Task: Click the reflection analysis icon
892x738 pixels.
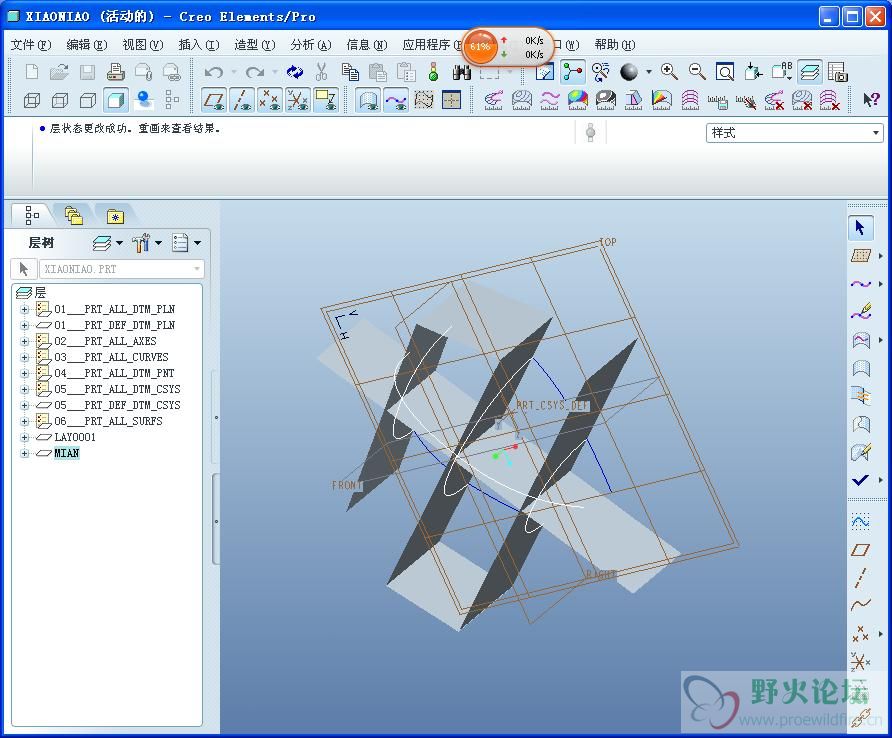Action: pyautogui.click(x=605, y=100)
